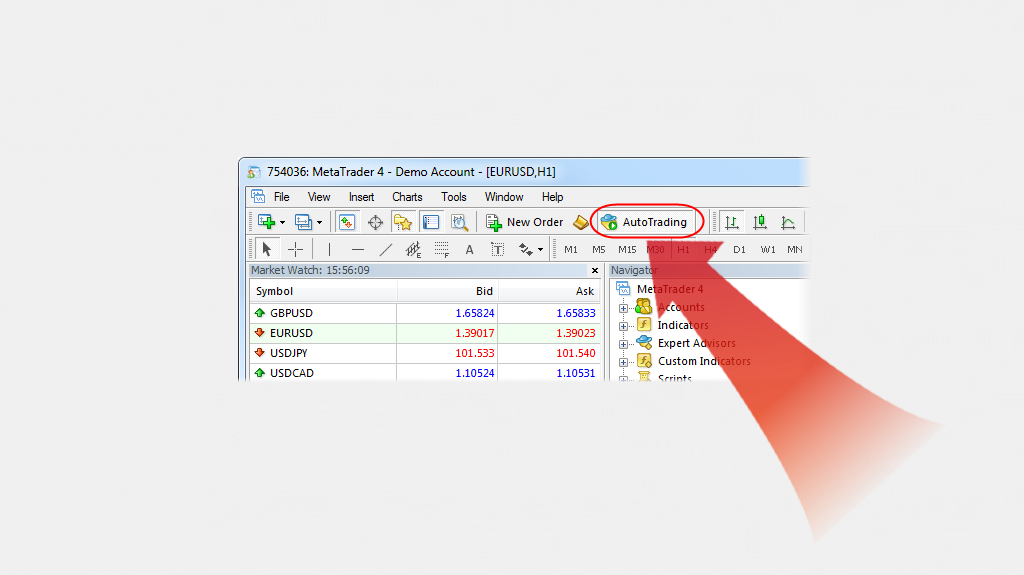This screenshot has height=575, width=1024.
Task: Select the M15 timeframe button
Action: coord(627,249)
